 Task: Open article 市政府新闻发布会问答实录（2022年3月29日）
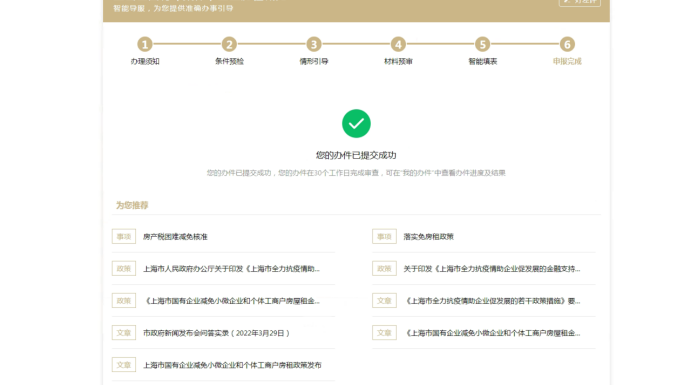pos(216,333)
